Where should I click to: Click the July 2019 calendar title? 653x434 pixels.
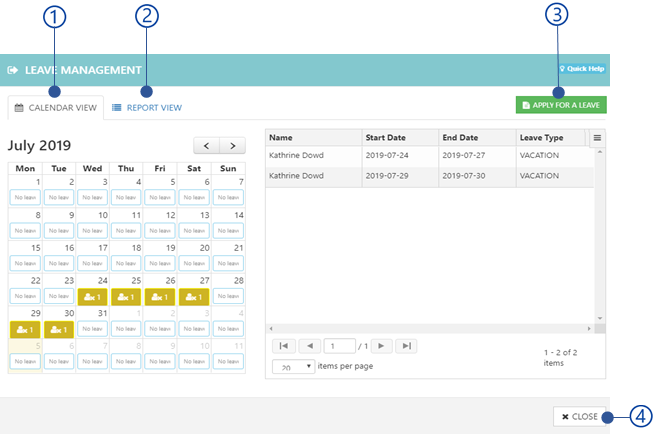[40, 146]
